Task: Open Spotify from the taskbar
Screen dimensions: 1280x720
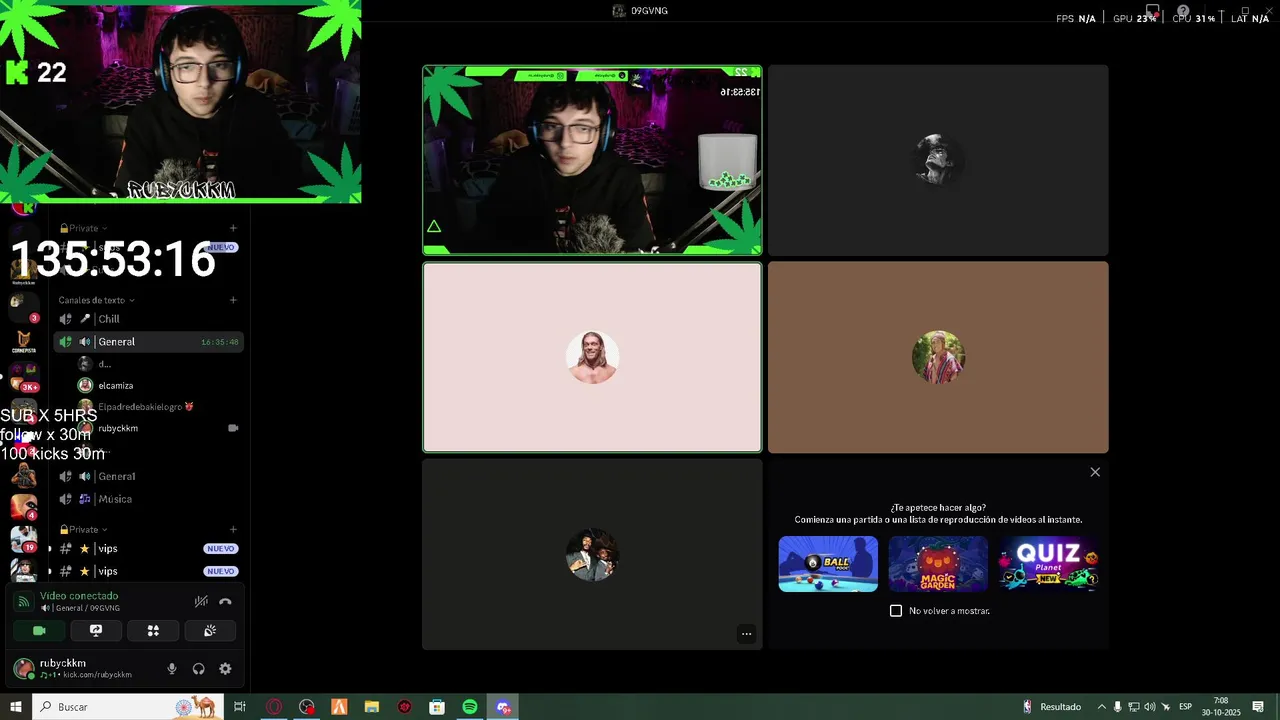Action: coord(470,707)
